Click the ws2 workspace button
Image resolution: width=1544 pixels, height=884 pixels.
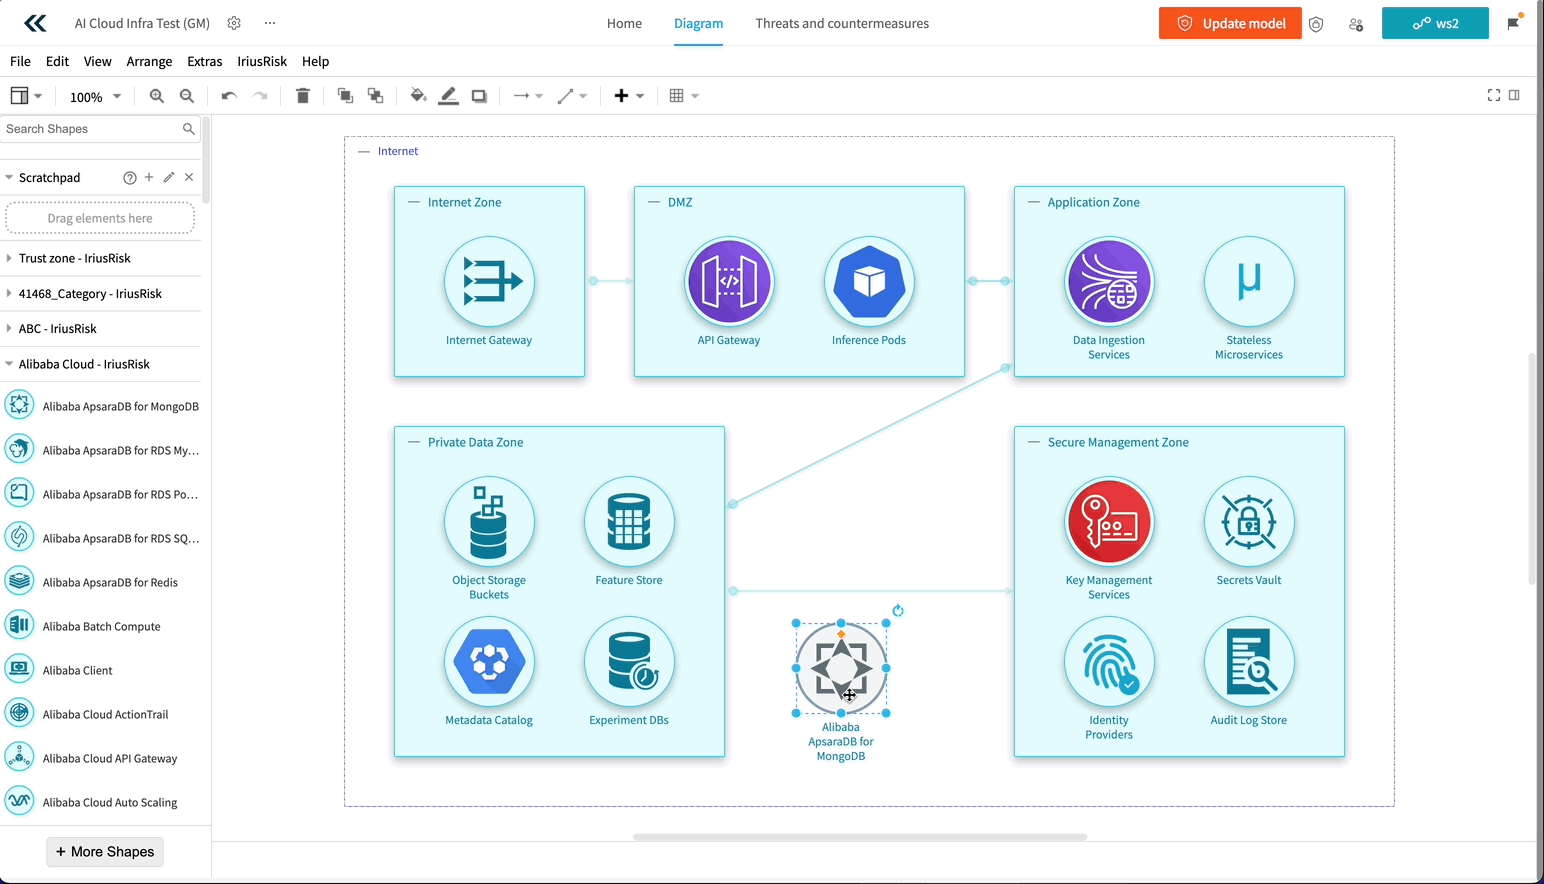click(1435, 23)
